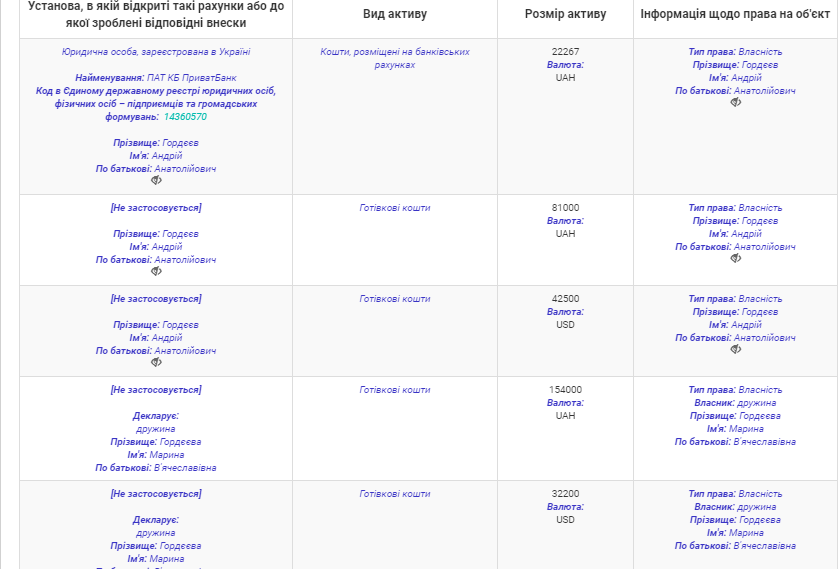Click the "Розмір активу" column header
Screen dimensions: 838x569
[x=565, y=14]
